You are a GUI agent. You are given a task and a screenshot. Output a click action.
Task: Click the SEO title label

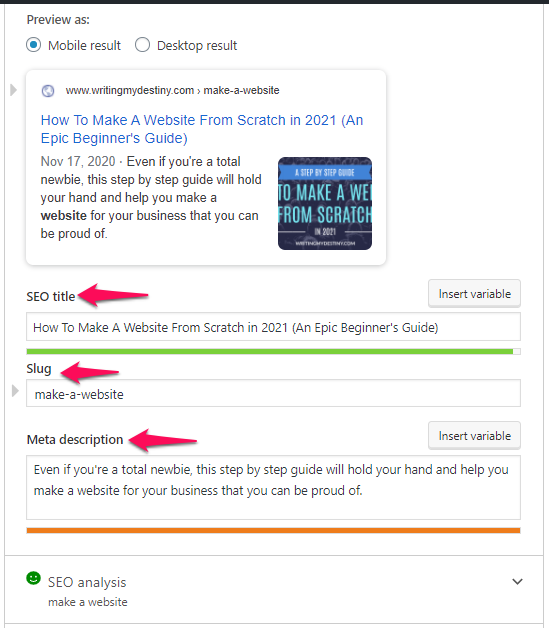point(51,296)
